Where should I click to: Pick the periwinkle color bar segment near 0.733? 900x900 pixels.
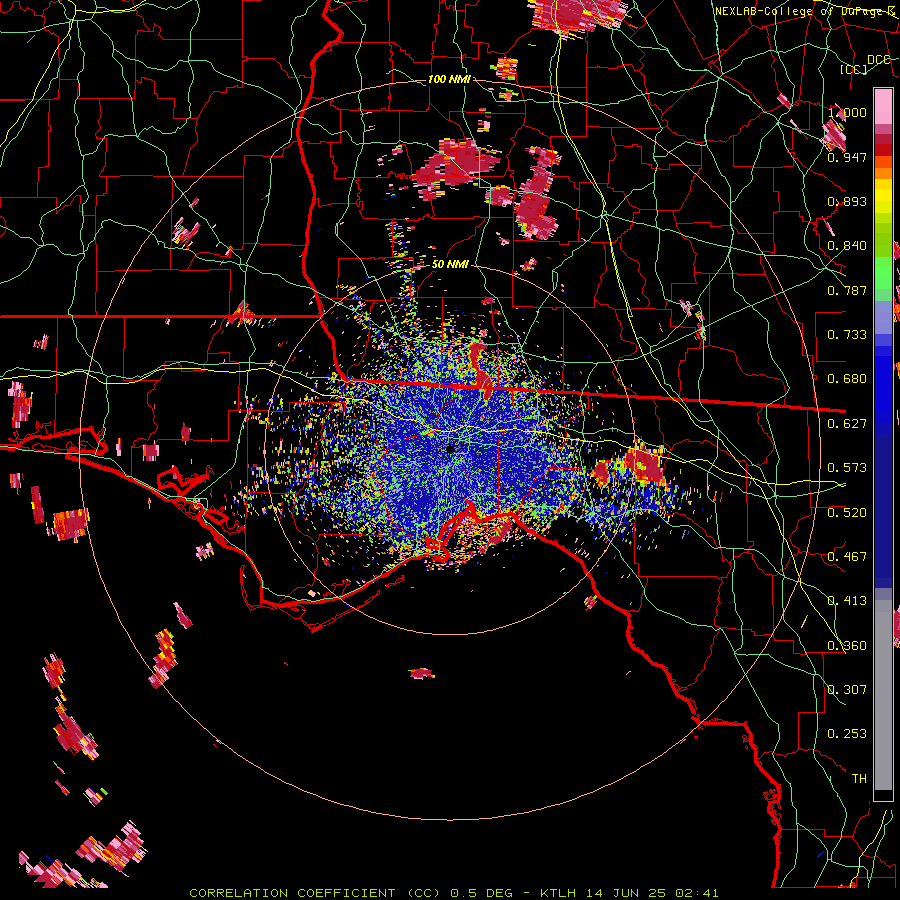point(883,317)
